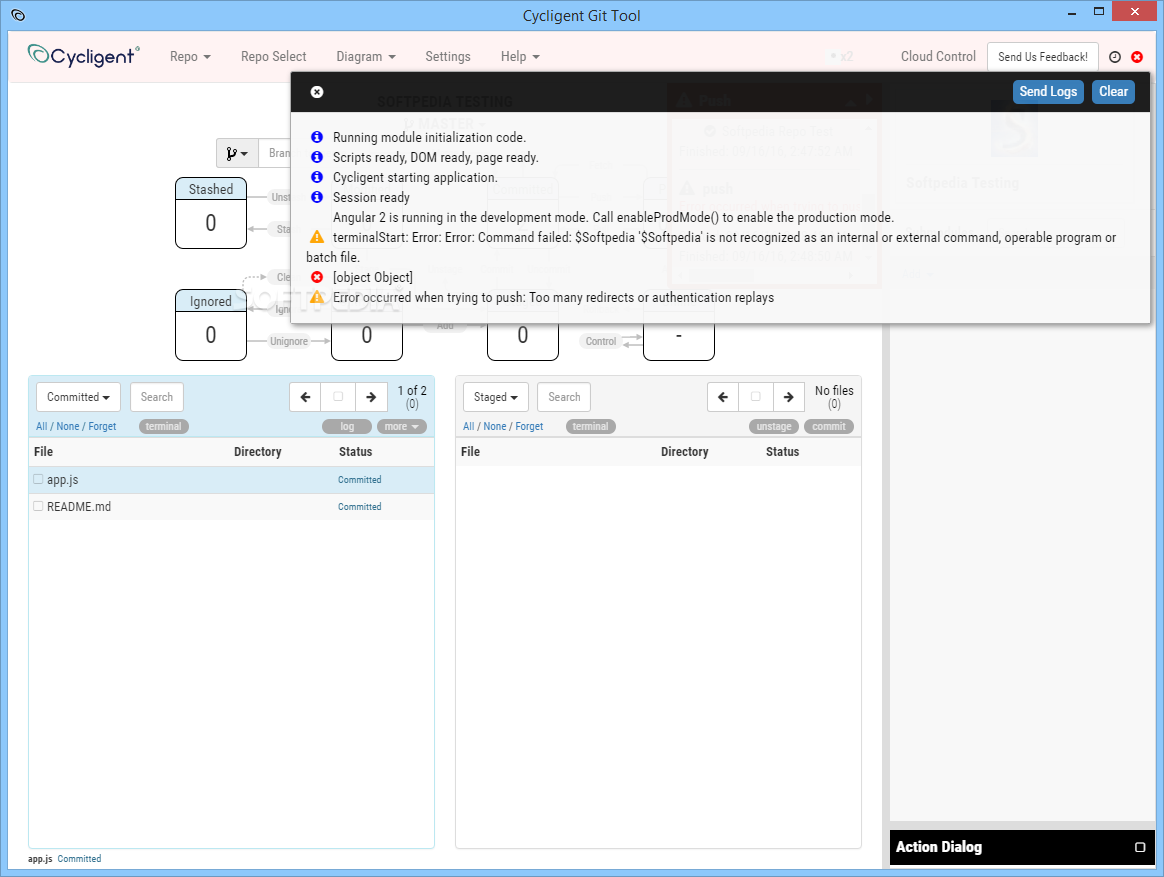Check the app.js file checkbox
This screenshot has width=1164, height=877.
[x=39, y=480]
